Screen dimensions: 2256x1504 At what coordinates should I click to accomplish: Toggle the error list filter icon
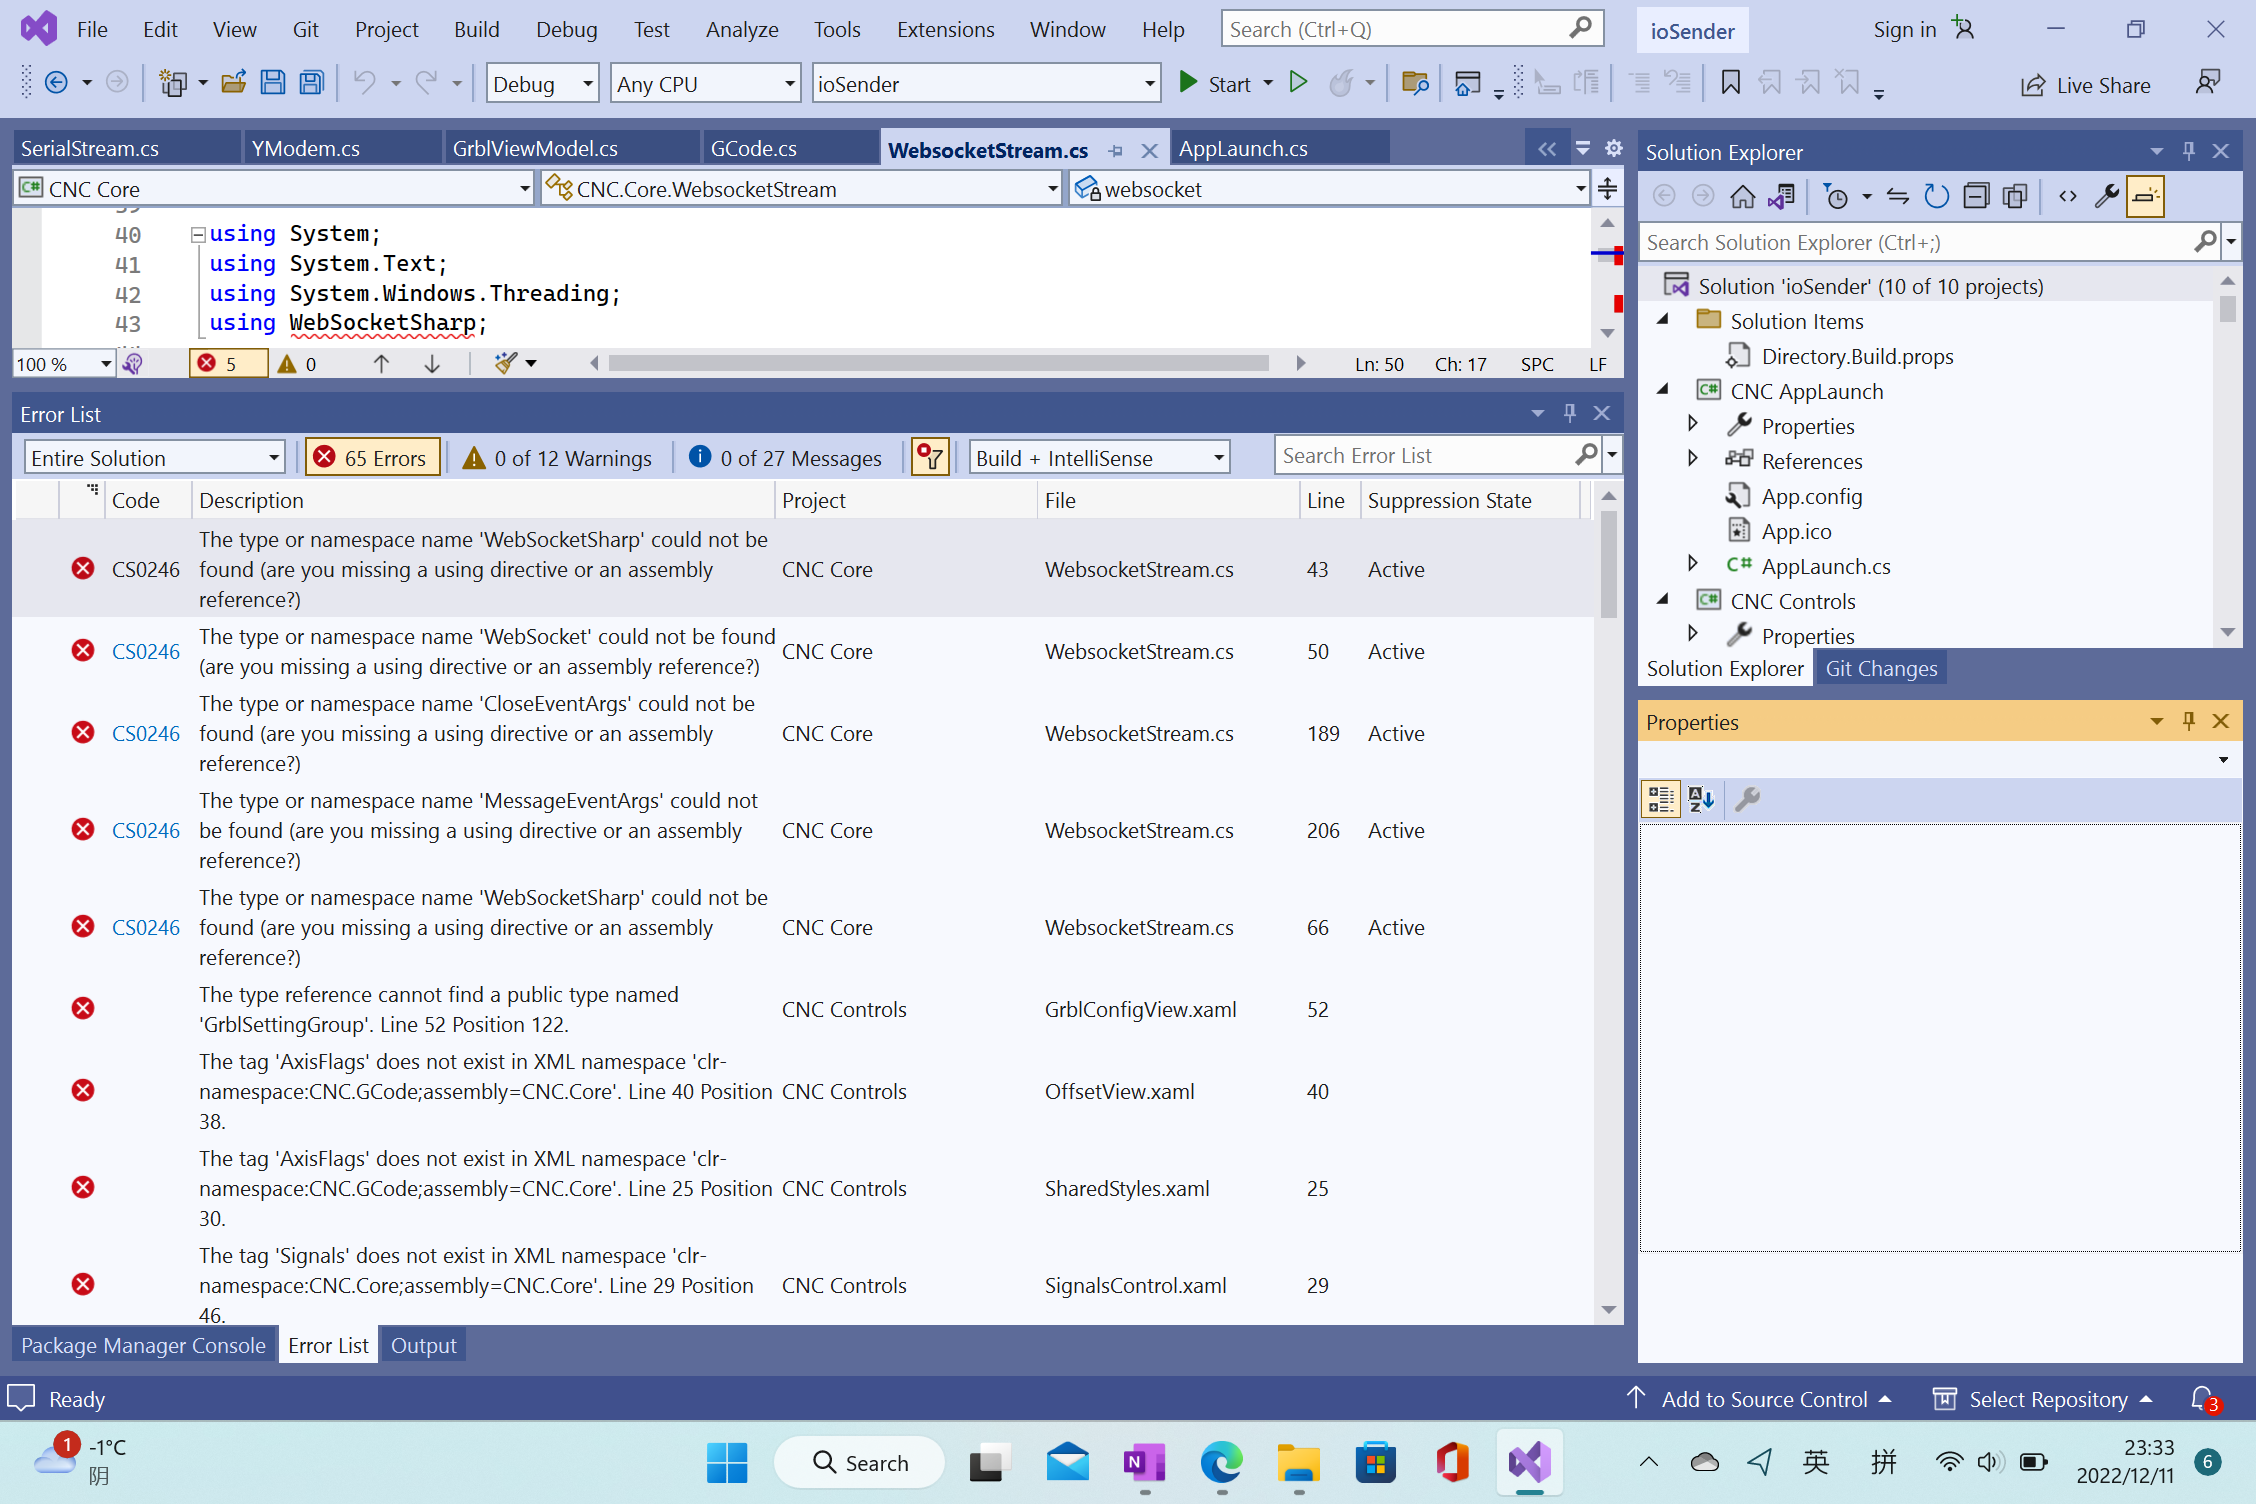[x=930, y=457]
